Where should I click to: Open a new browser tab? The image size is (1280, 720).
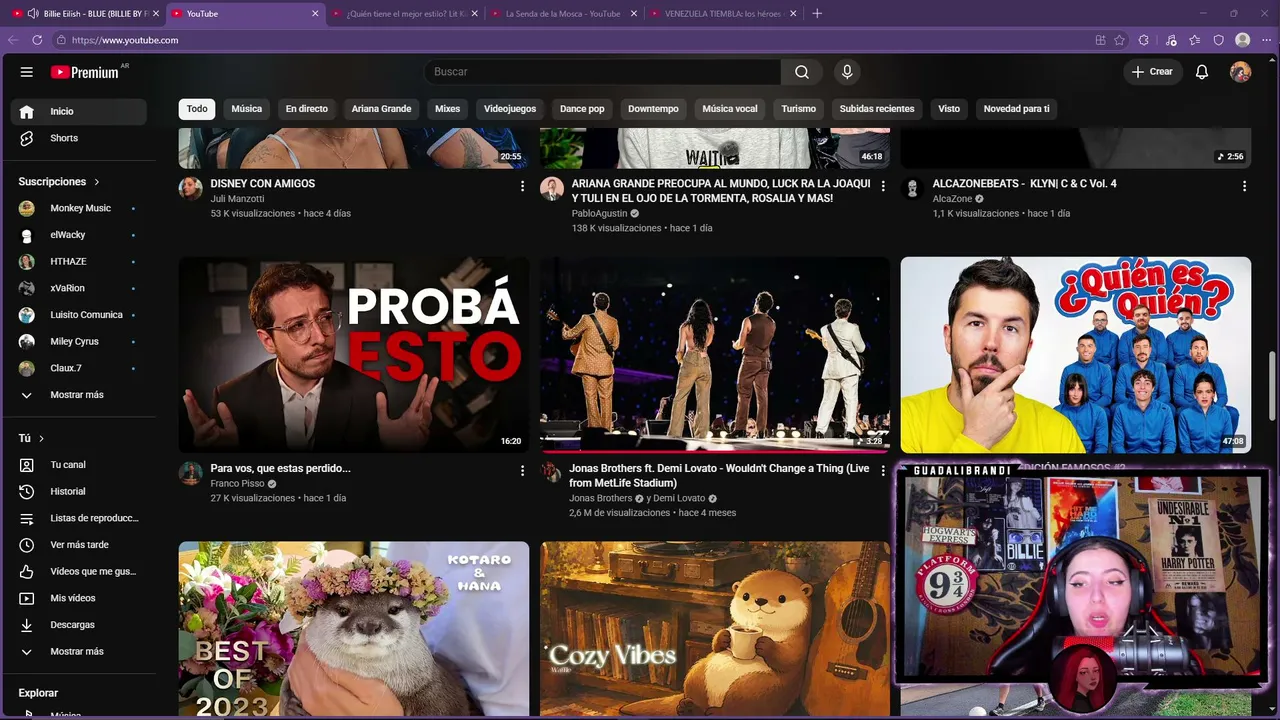[x=817, y=13]
